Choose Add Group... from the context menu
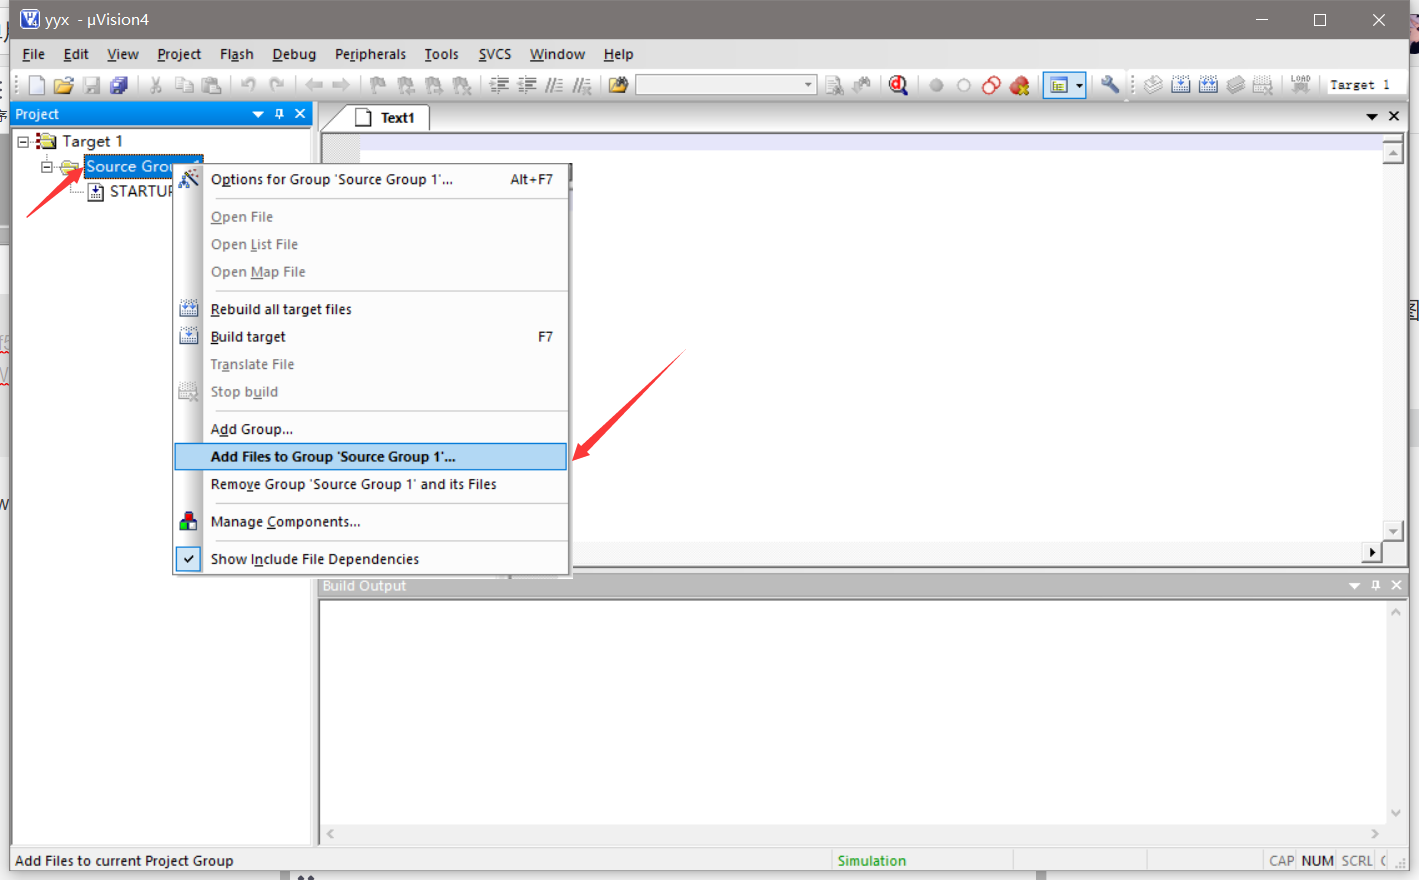This screenshot has width=1419, height=880. (370, 429)
